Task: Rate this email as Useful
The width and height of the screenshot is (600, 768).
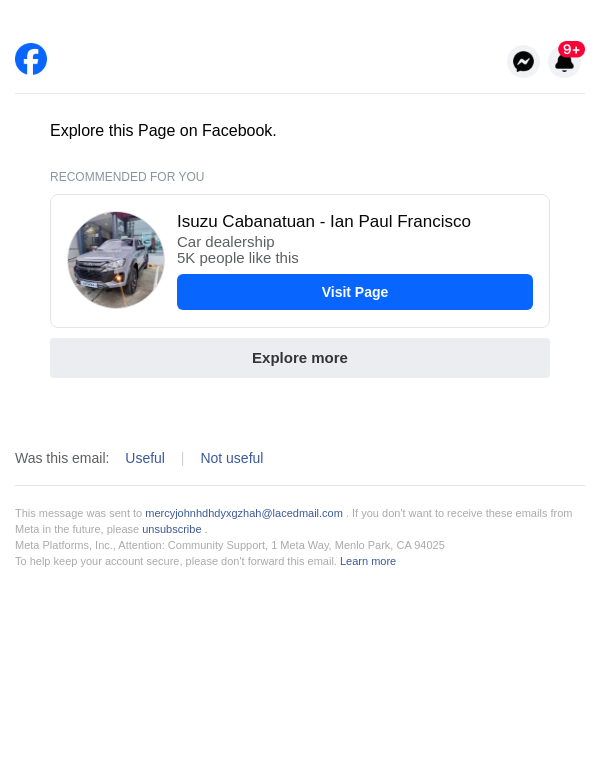Action: pos(145,458)
